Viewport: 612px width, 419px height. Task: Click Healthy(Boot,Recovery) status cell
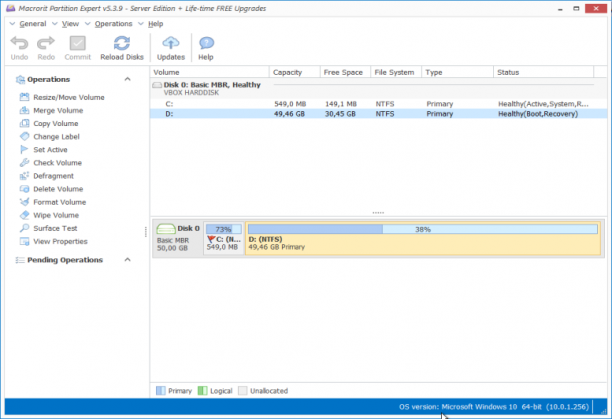coord(538,114)
